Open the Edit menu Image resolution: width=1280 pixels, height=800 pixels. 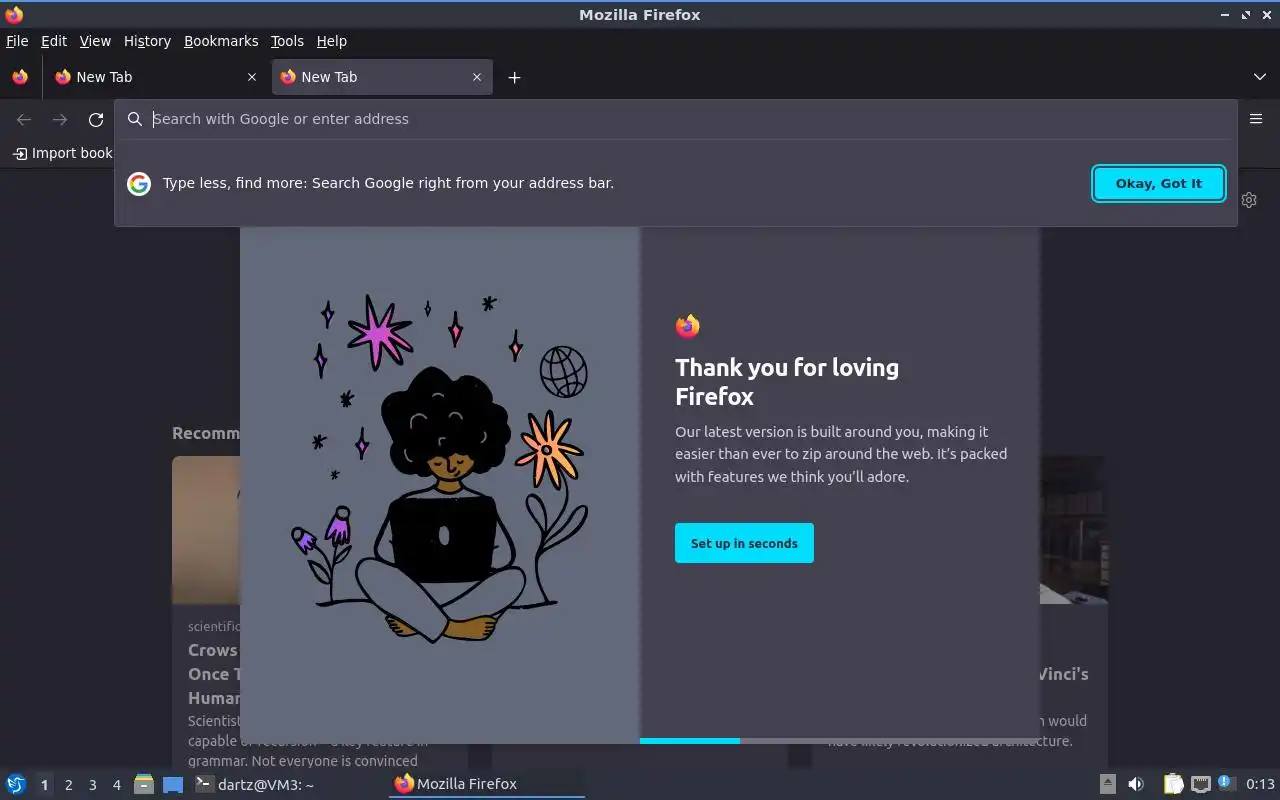[54, 41]
